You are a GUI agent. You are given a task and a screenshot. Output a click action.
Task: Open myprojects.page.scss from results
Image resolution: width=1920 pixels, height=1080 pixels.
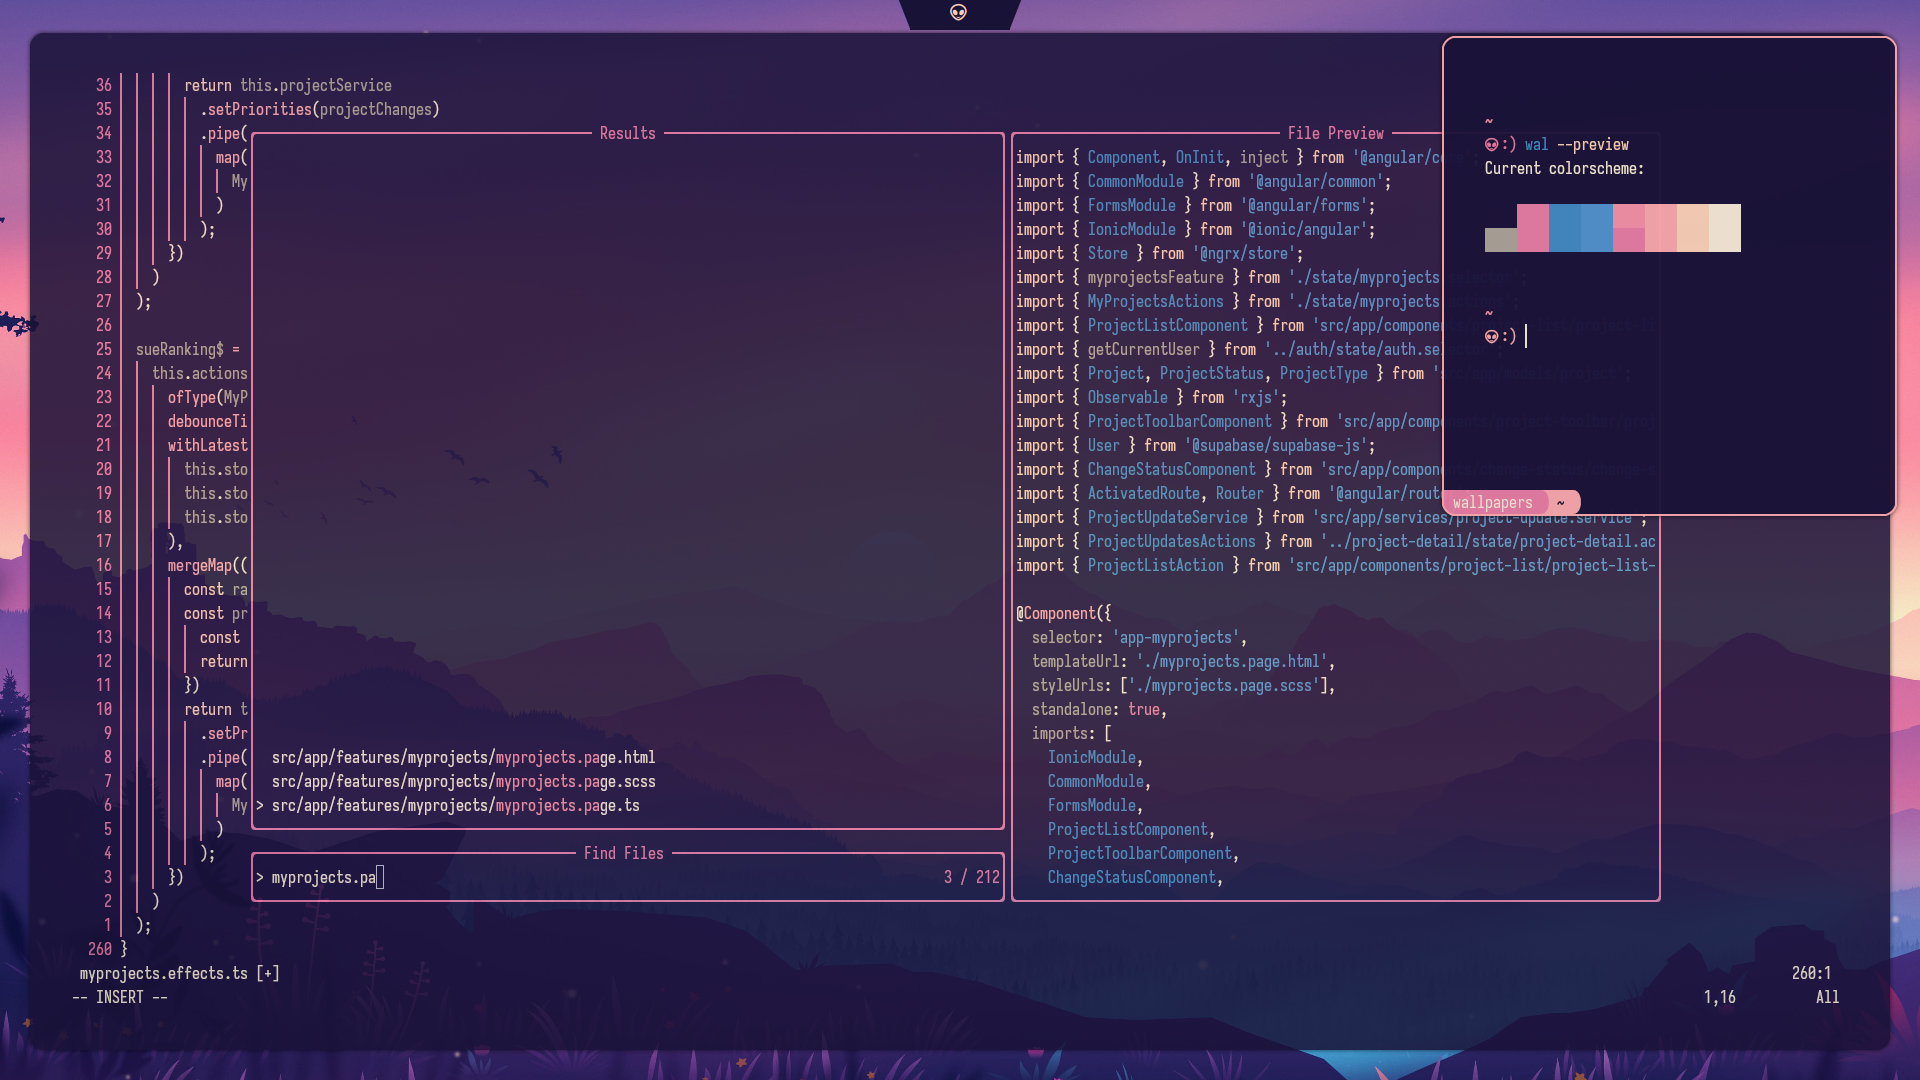(x=463, y=782)
